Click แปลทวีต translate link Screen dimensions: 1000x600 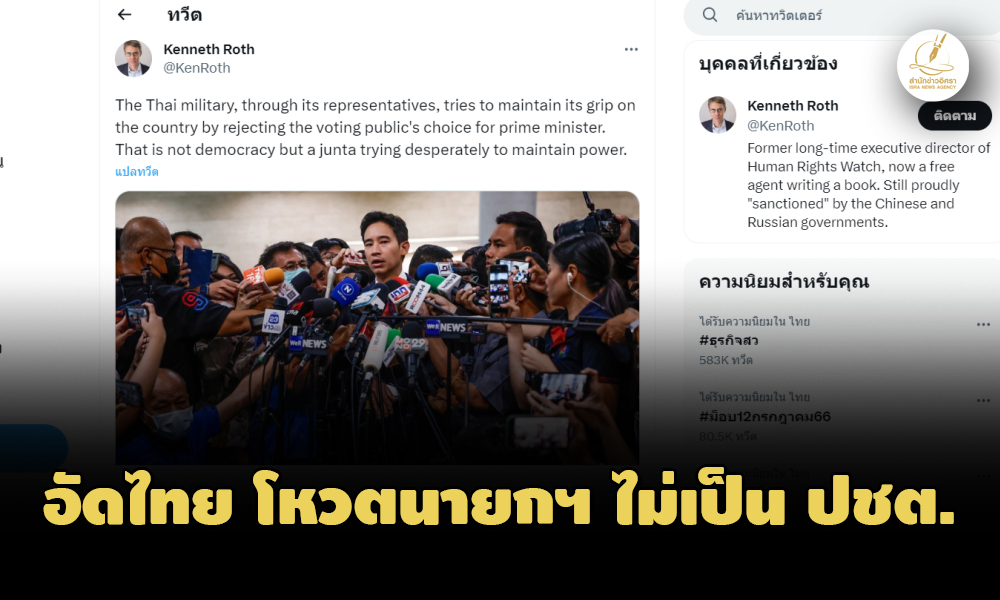click(x=136, y=172)
